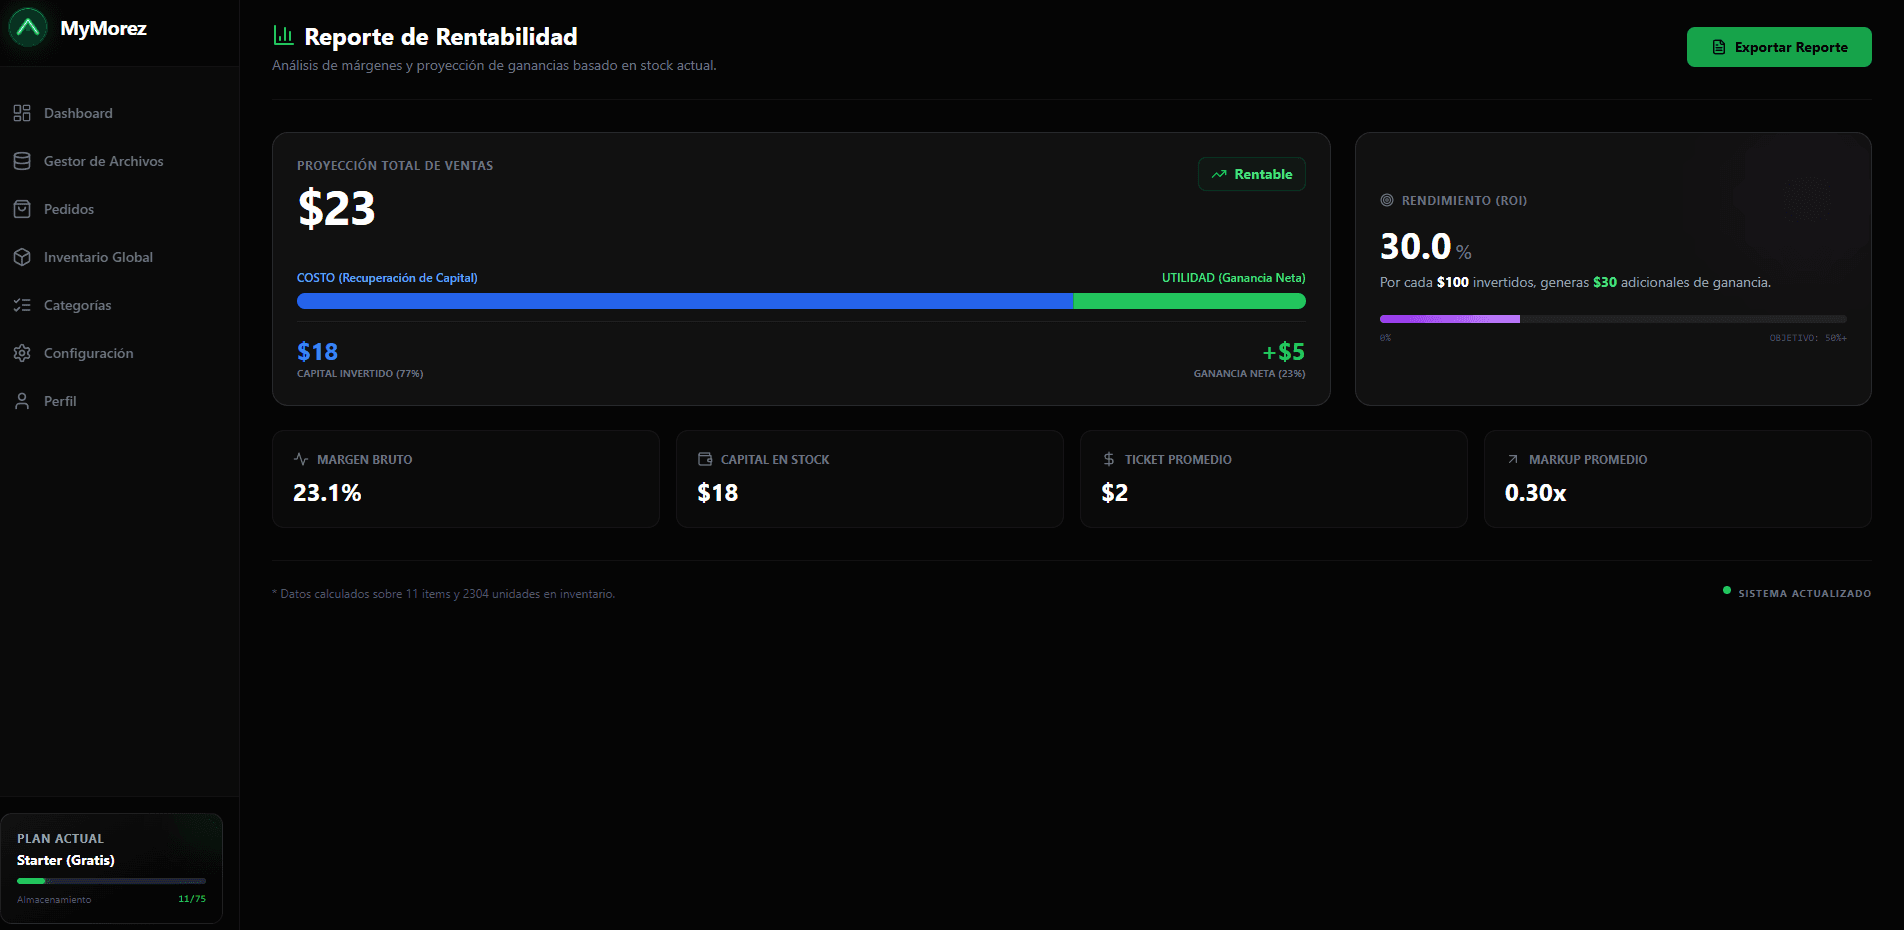
Task: Expand the Proyección Total de Ventas card
Action: coord(800,270)
